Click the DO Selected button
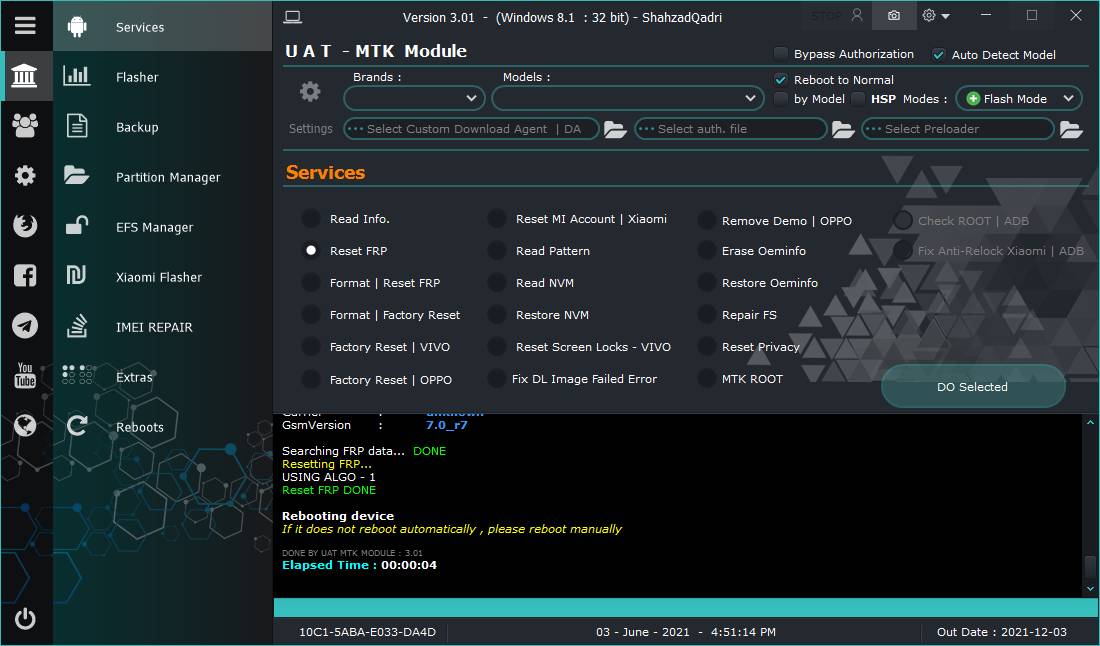The image size is (1100, 646). pos(972,387)
